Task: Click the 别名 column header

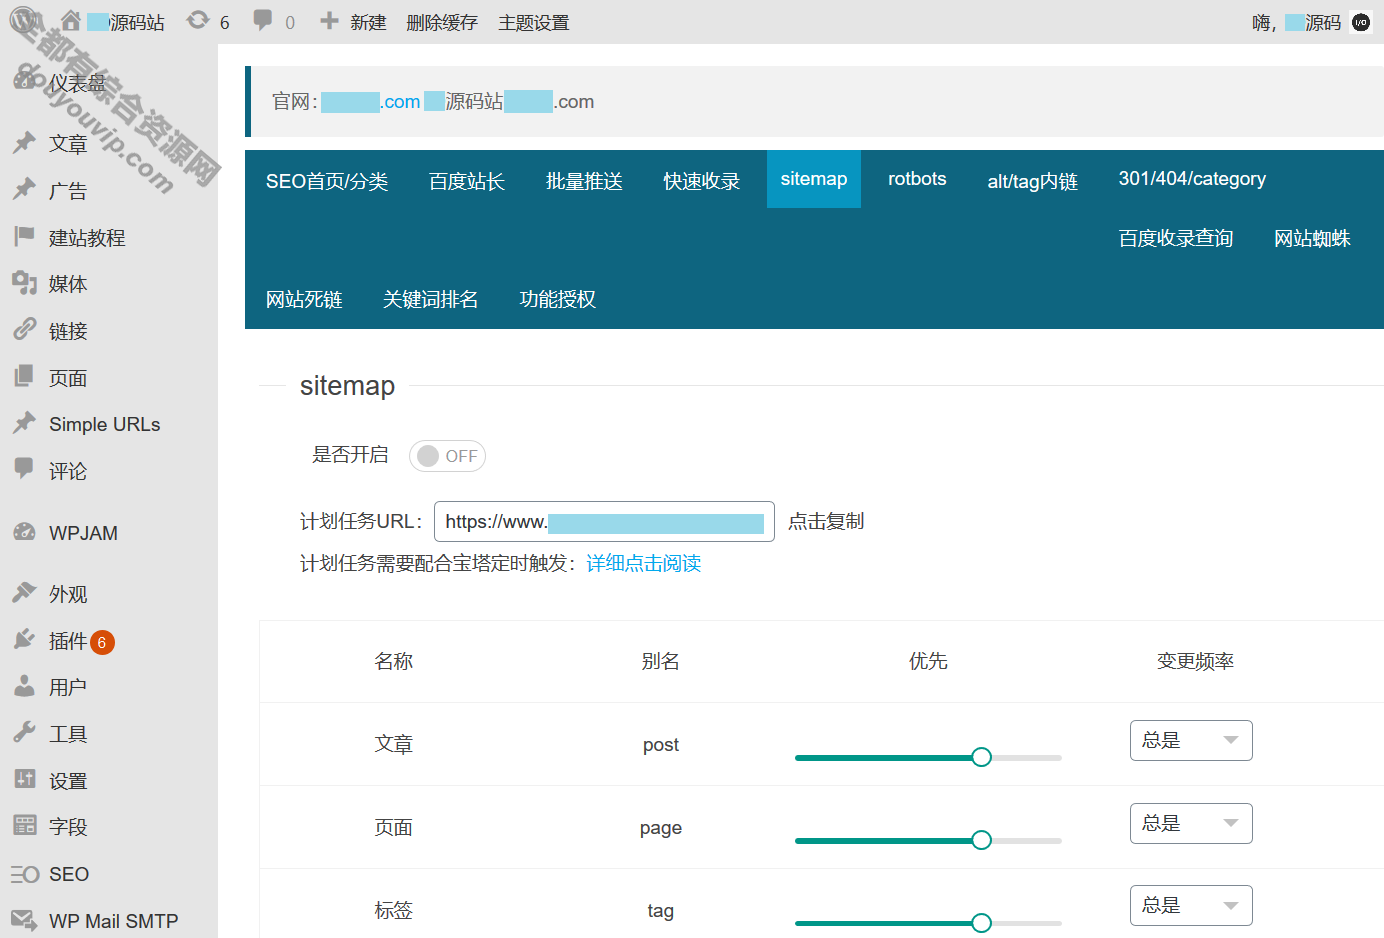Action: [x=661, y=661]
